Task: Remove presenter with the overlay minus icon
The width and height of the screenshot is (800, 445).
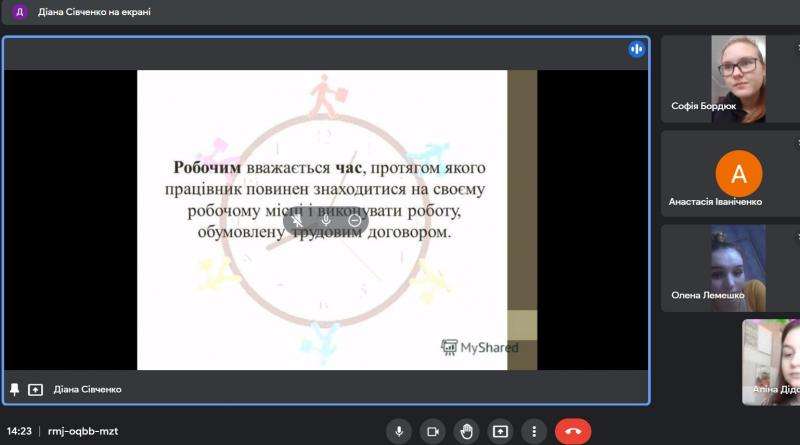Action: (x=354, y=220)
